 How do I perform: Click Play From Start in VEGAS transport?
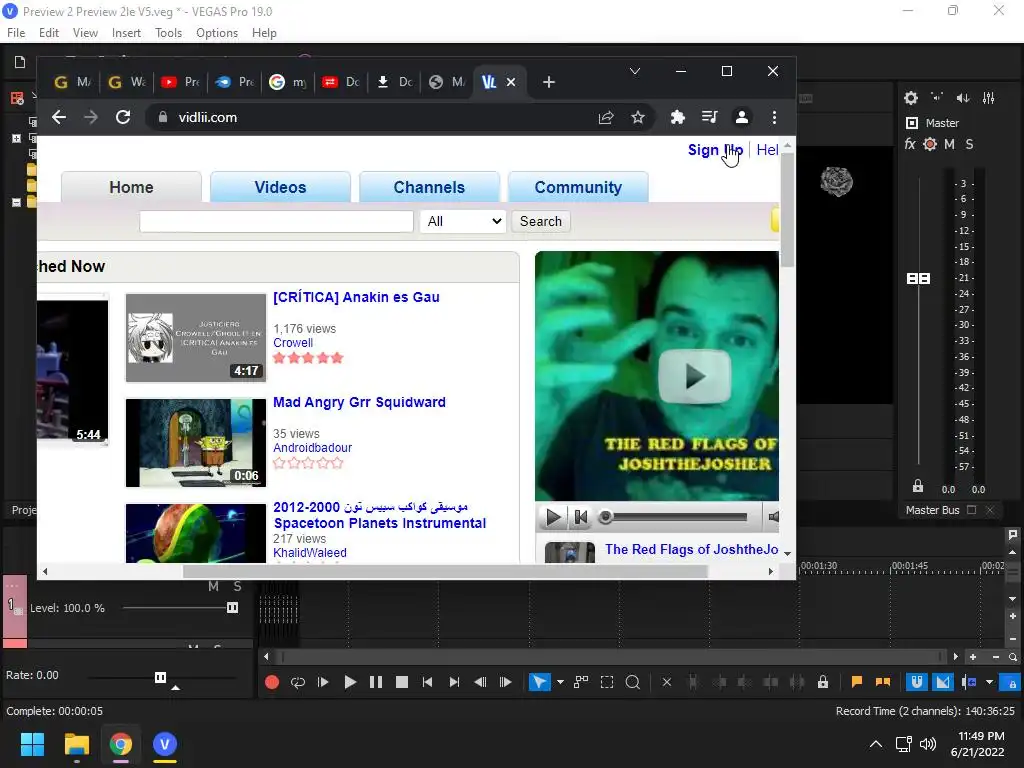coord(323,682)
